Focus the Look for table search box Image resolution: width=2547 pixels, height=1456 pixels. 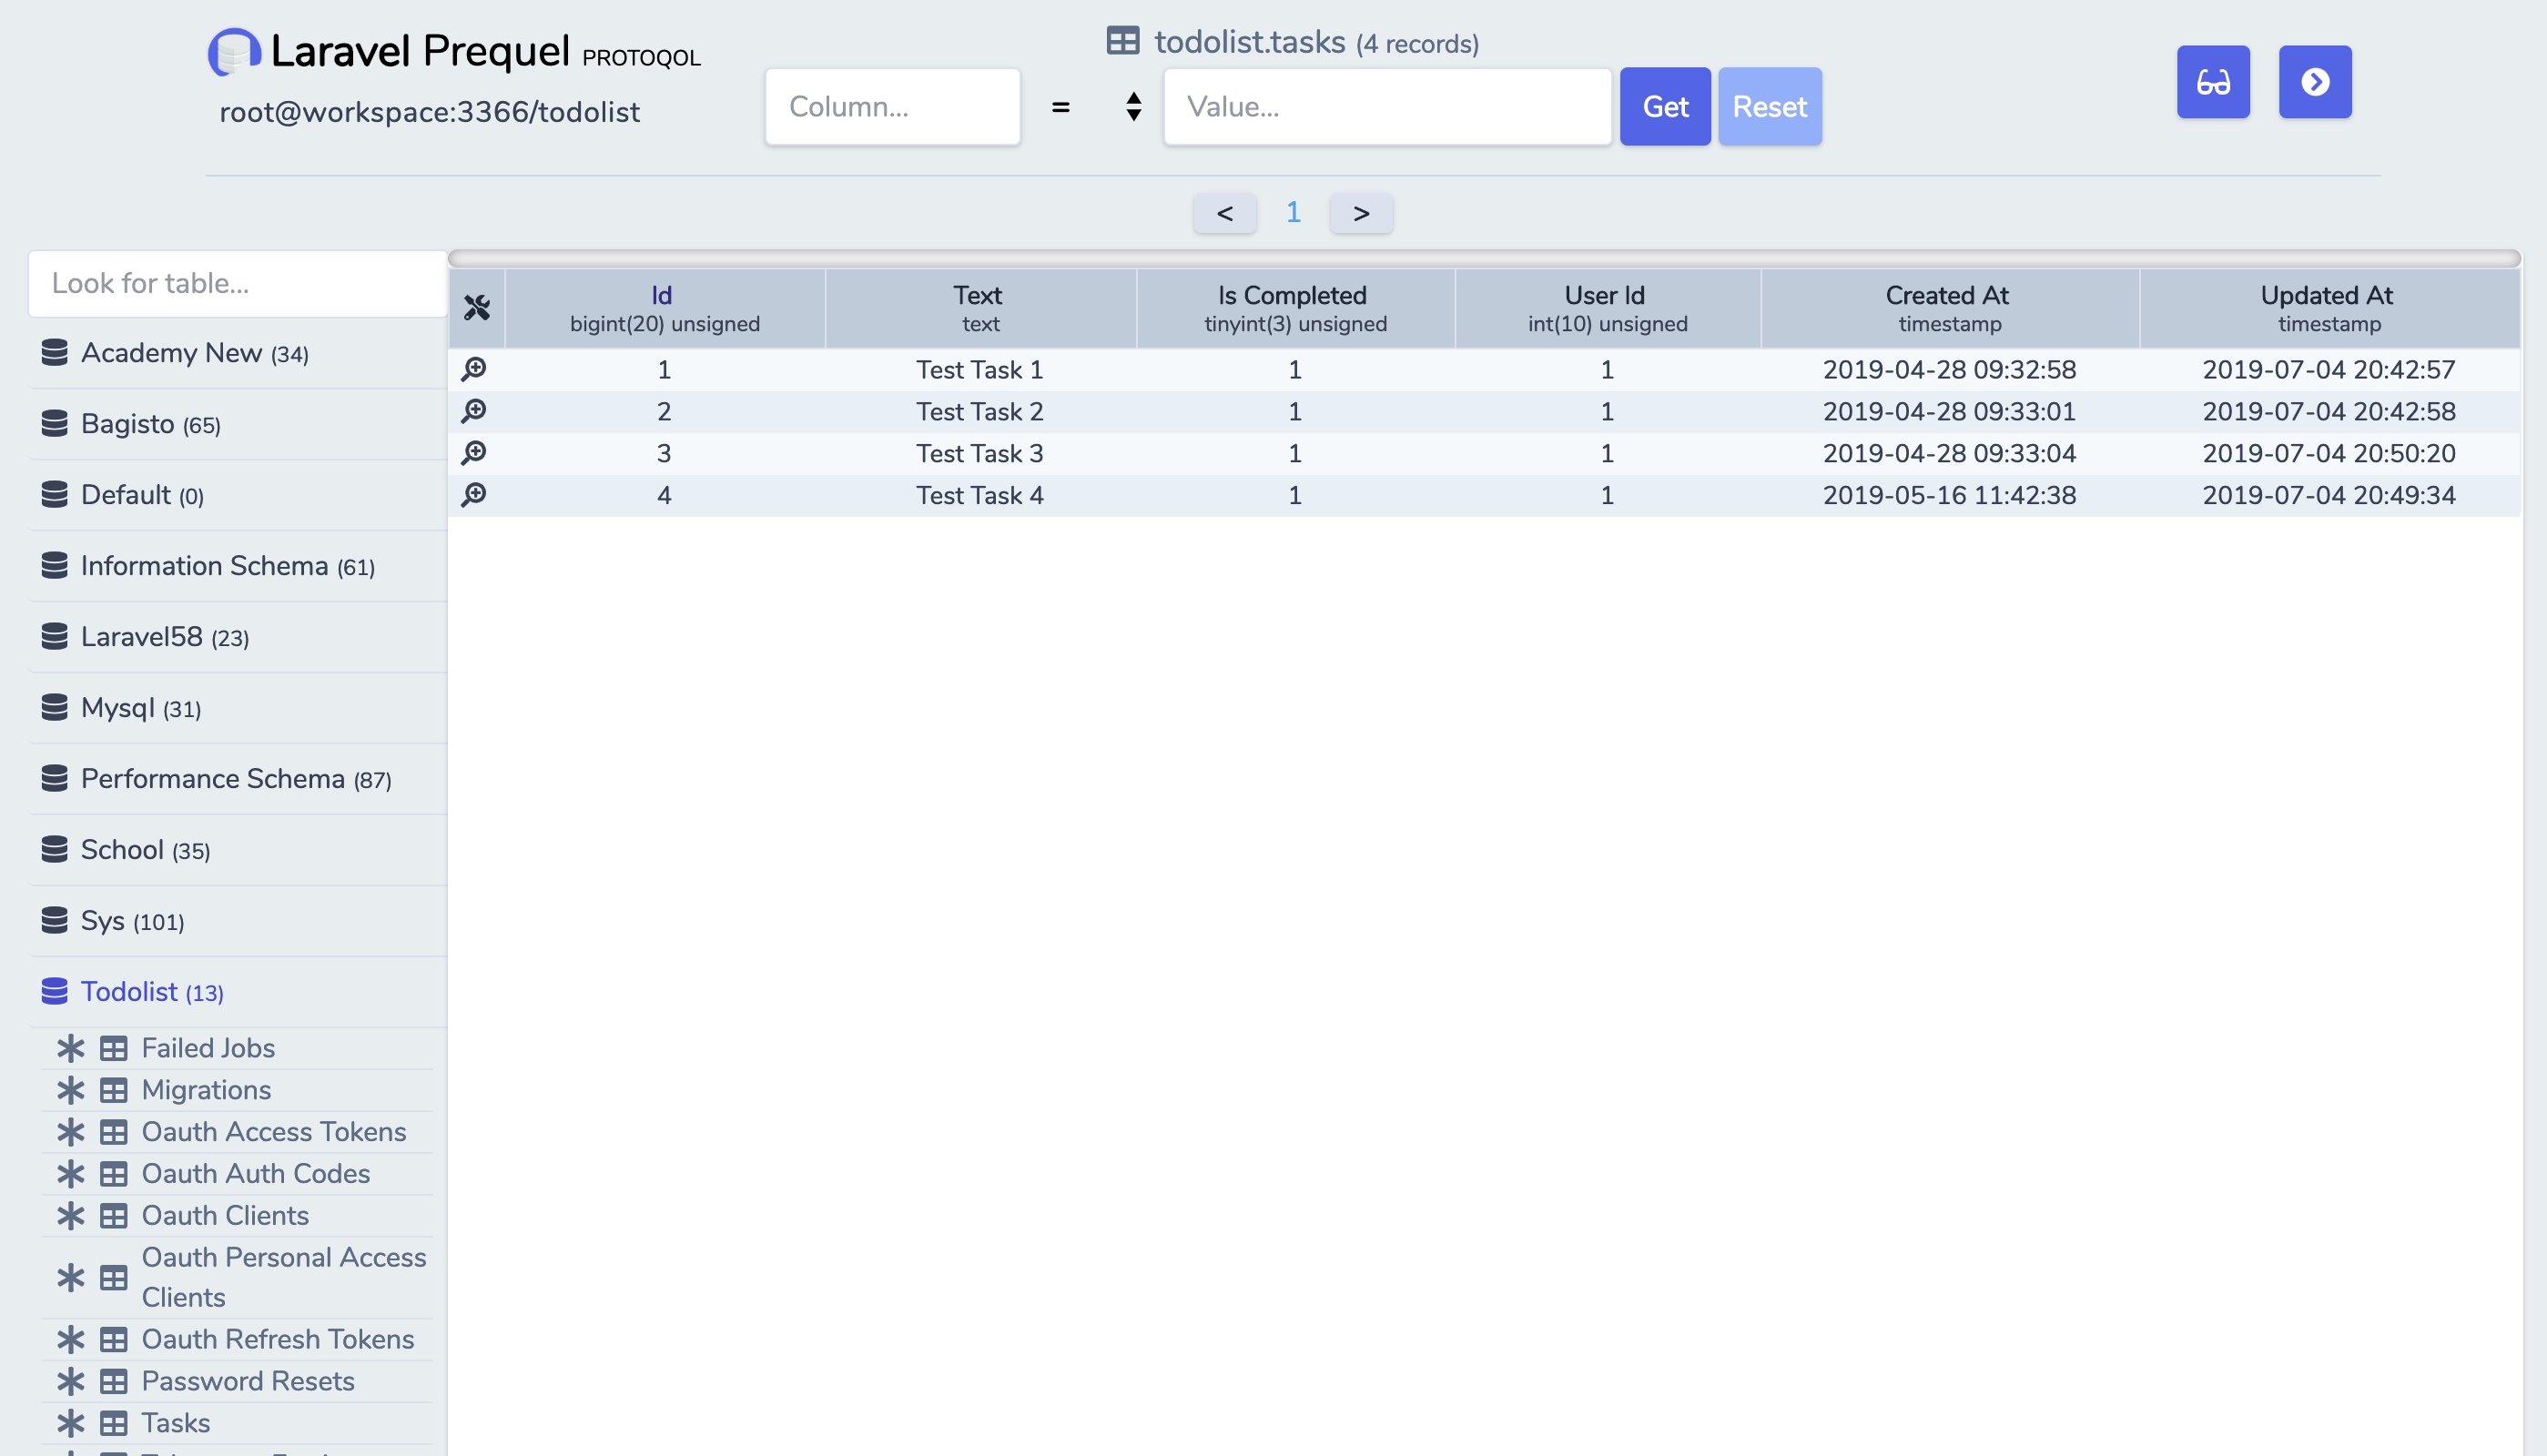pyautogui.click(x=238, y=284)
